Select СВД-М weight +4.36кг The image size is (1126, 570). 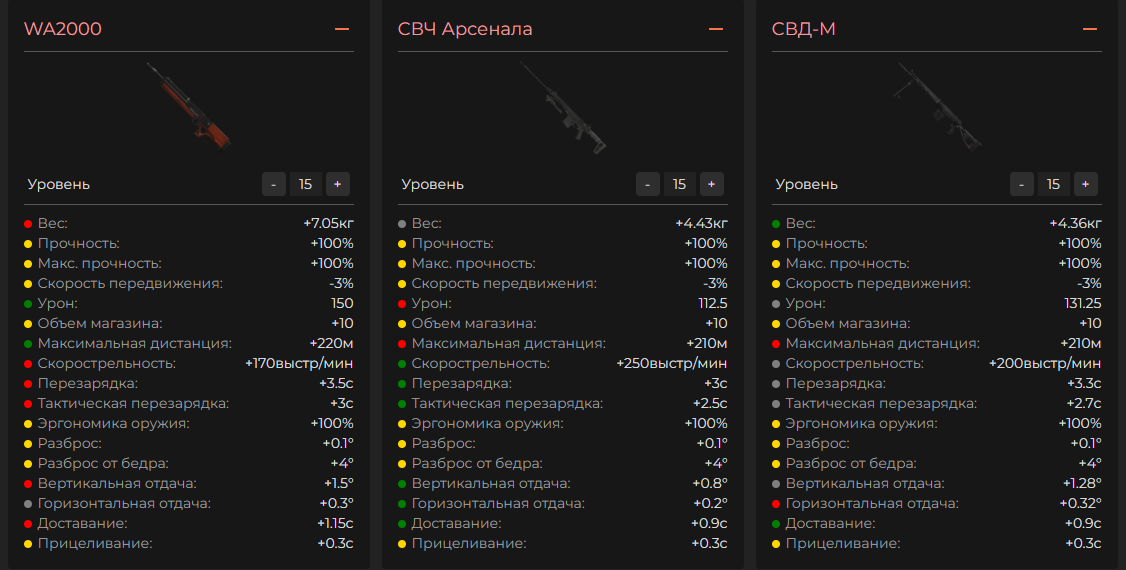pos(1076,223)
